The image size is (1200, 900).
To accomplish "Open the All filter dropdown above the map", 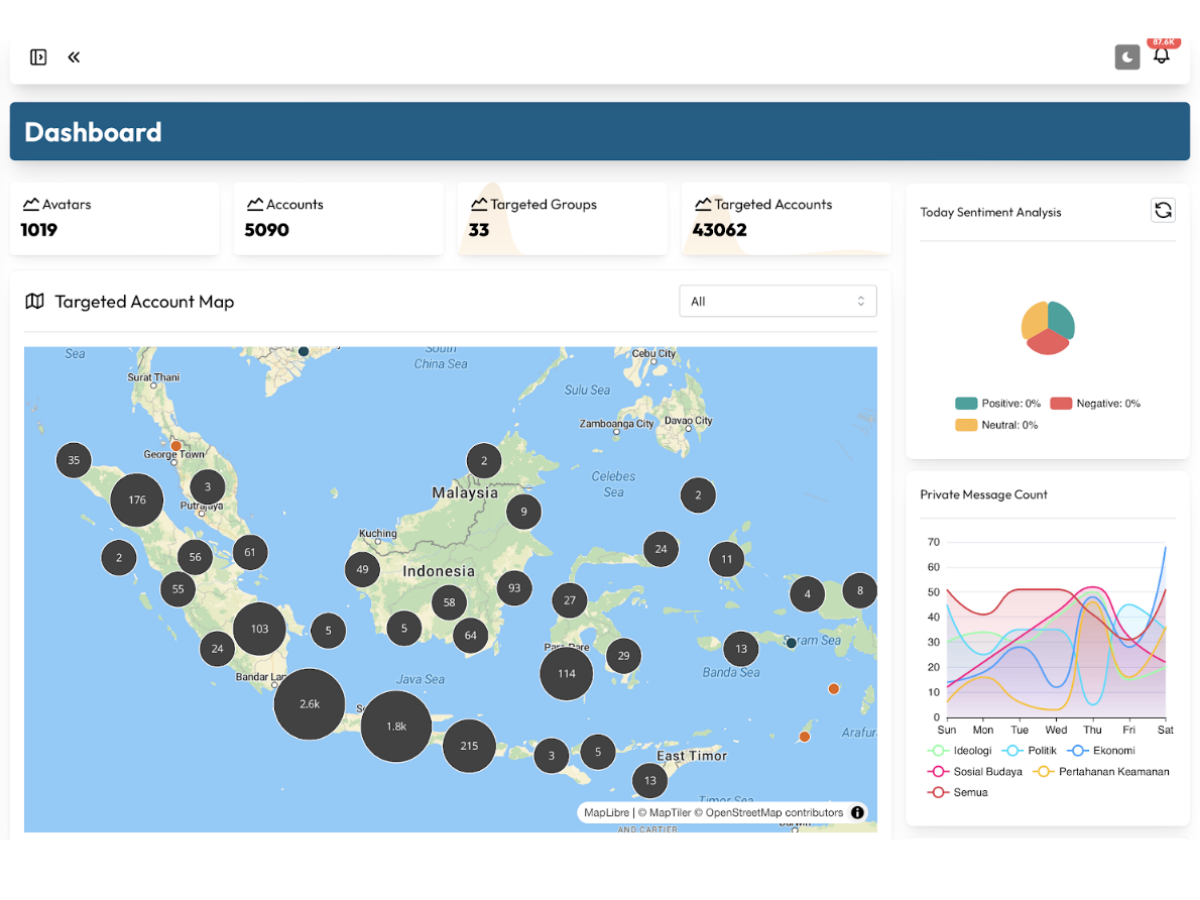I will click(778, 301).
